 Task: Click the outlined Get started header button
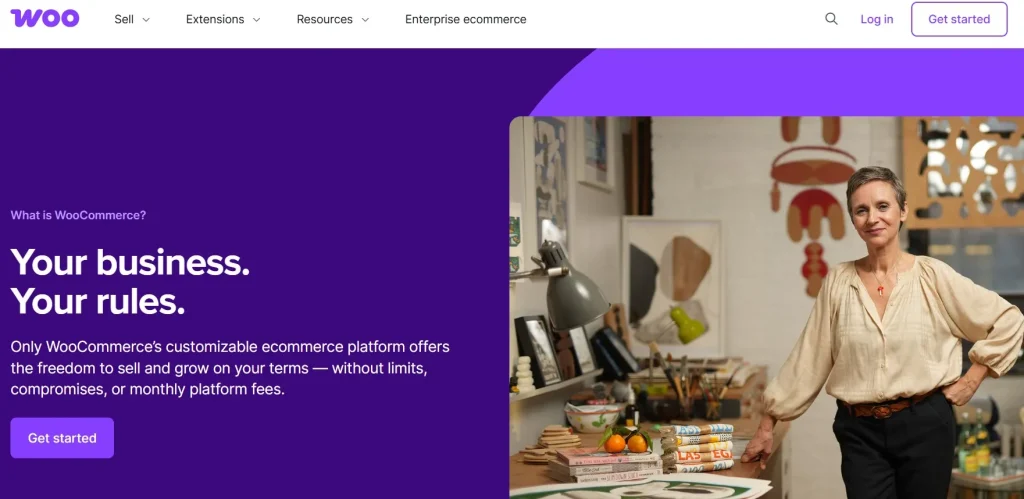pos(959,19)
